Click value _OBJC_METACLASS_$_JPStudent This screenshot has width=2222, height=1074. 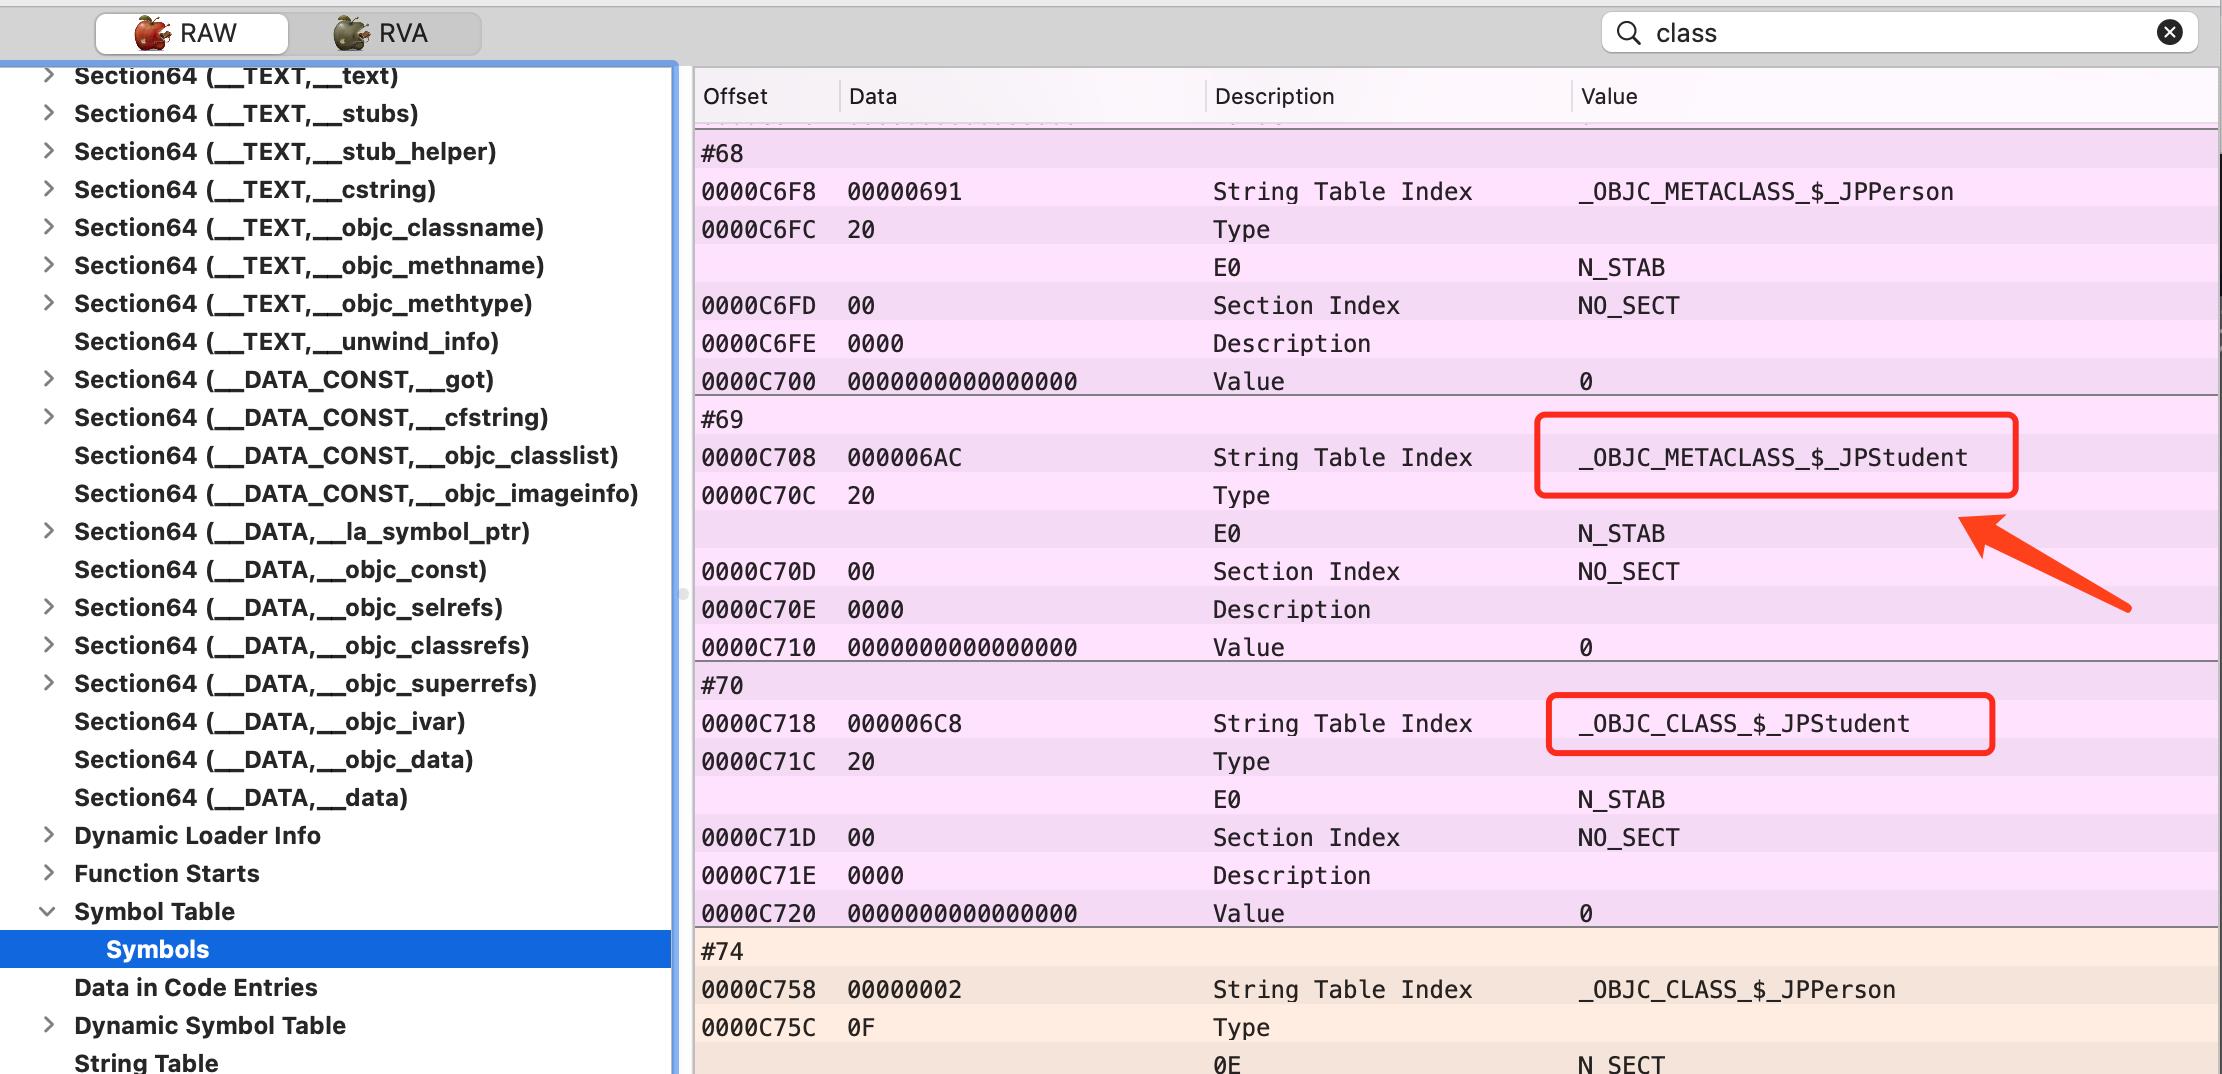(1772, 457)
